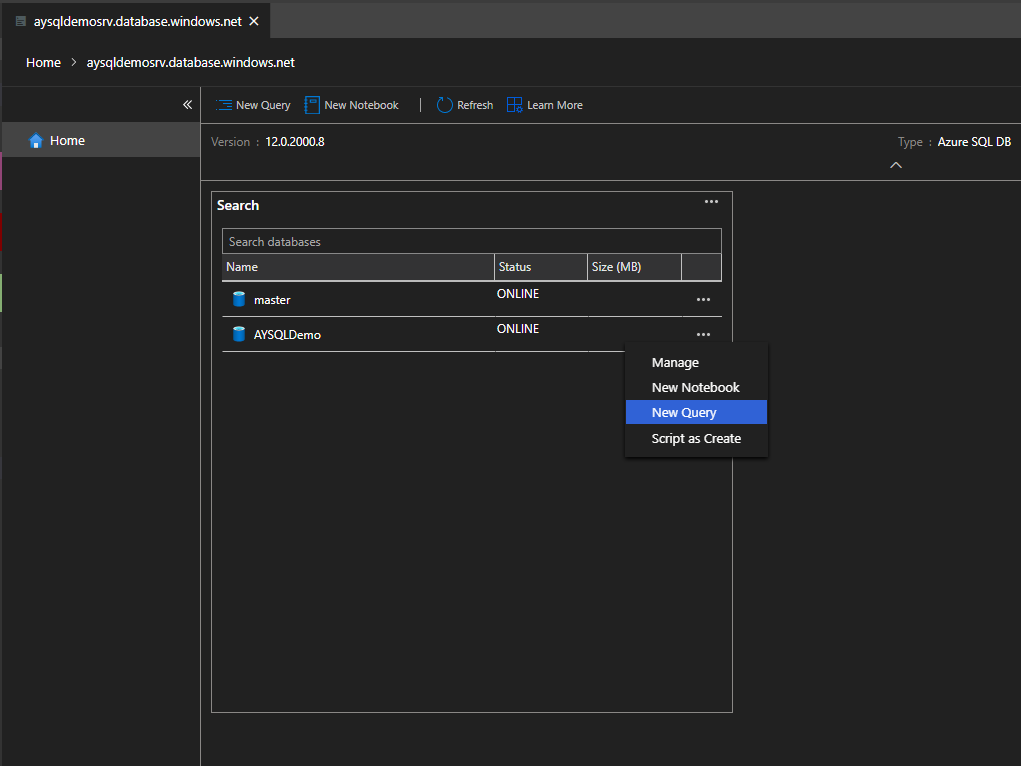Click the Learn More toolbar icon
This screenshot has height=766, width=1021.
coord(515,105)
